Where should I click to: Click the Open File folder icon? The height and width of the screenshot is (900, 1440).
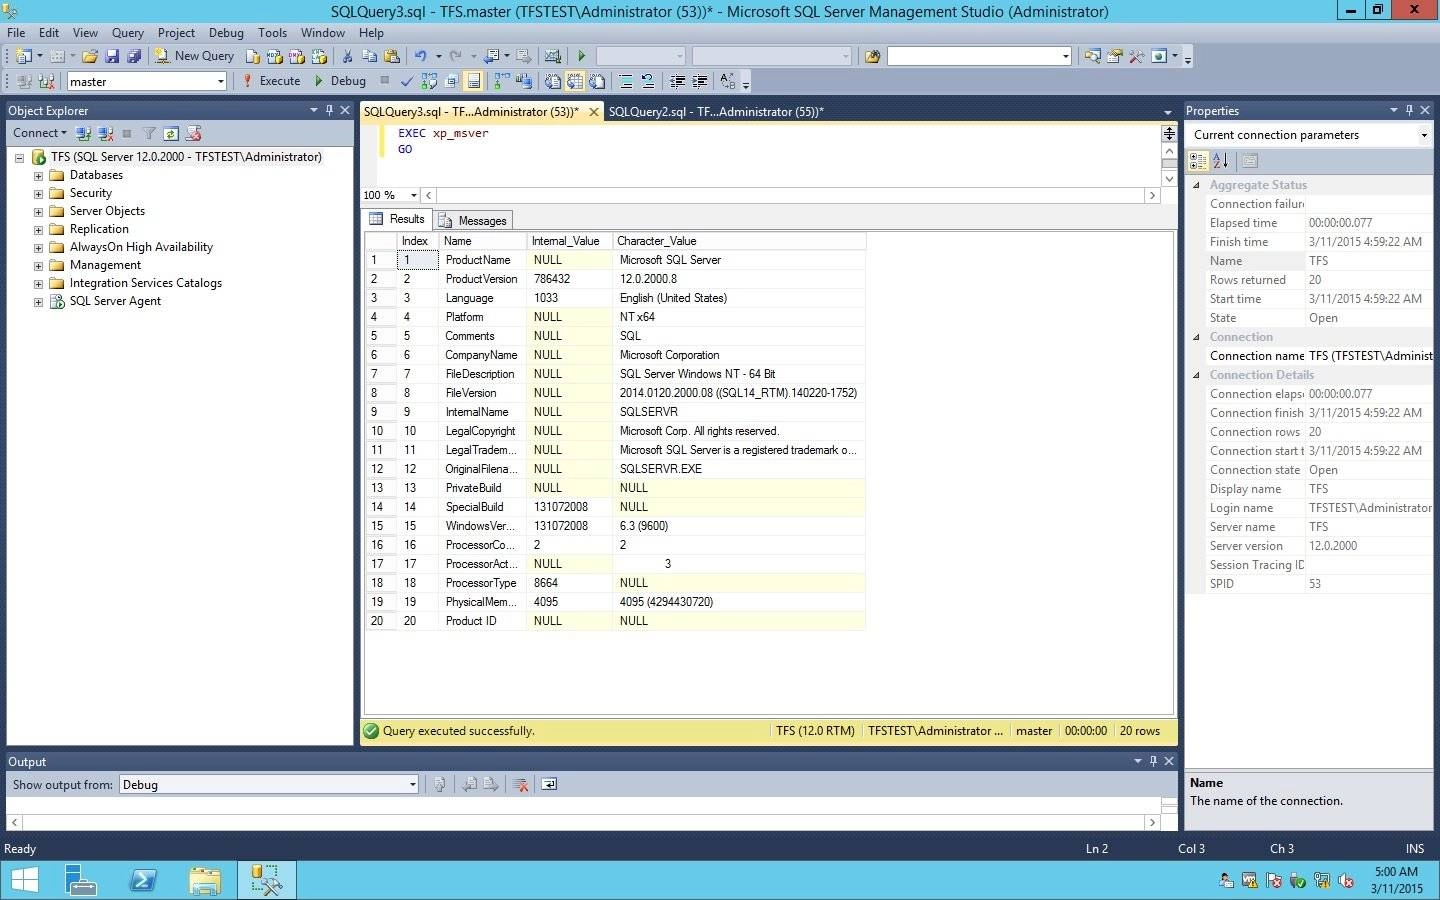90,56
